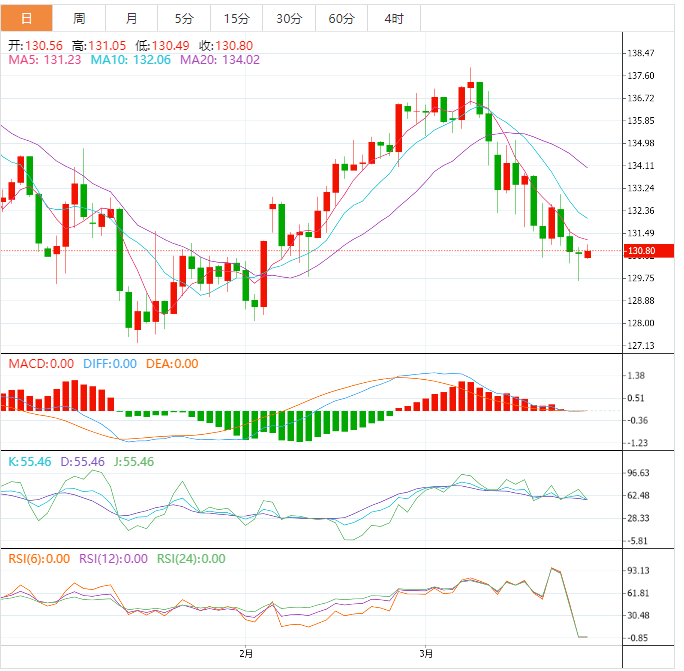Select the 60分 timeframe tab
Screen dimensions: 684x671
tap(341, 19)
